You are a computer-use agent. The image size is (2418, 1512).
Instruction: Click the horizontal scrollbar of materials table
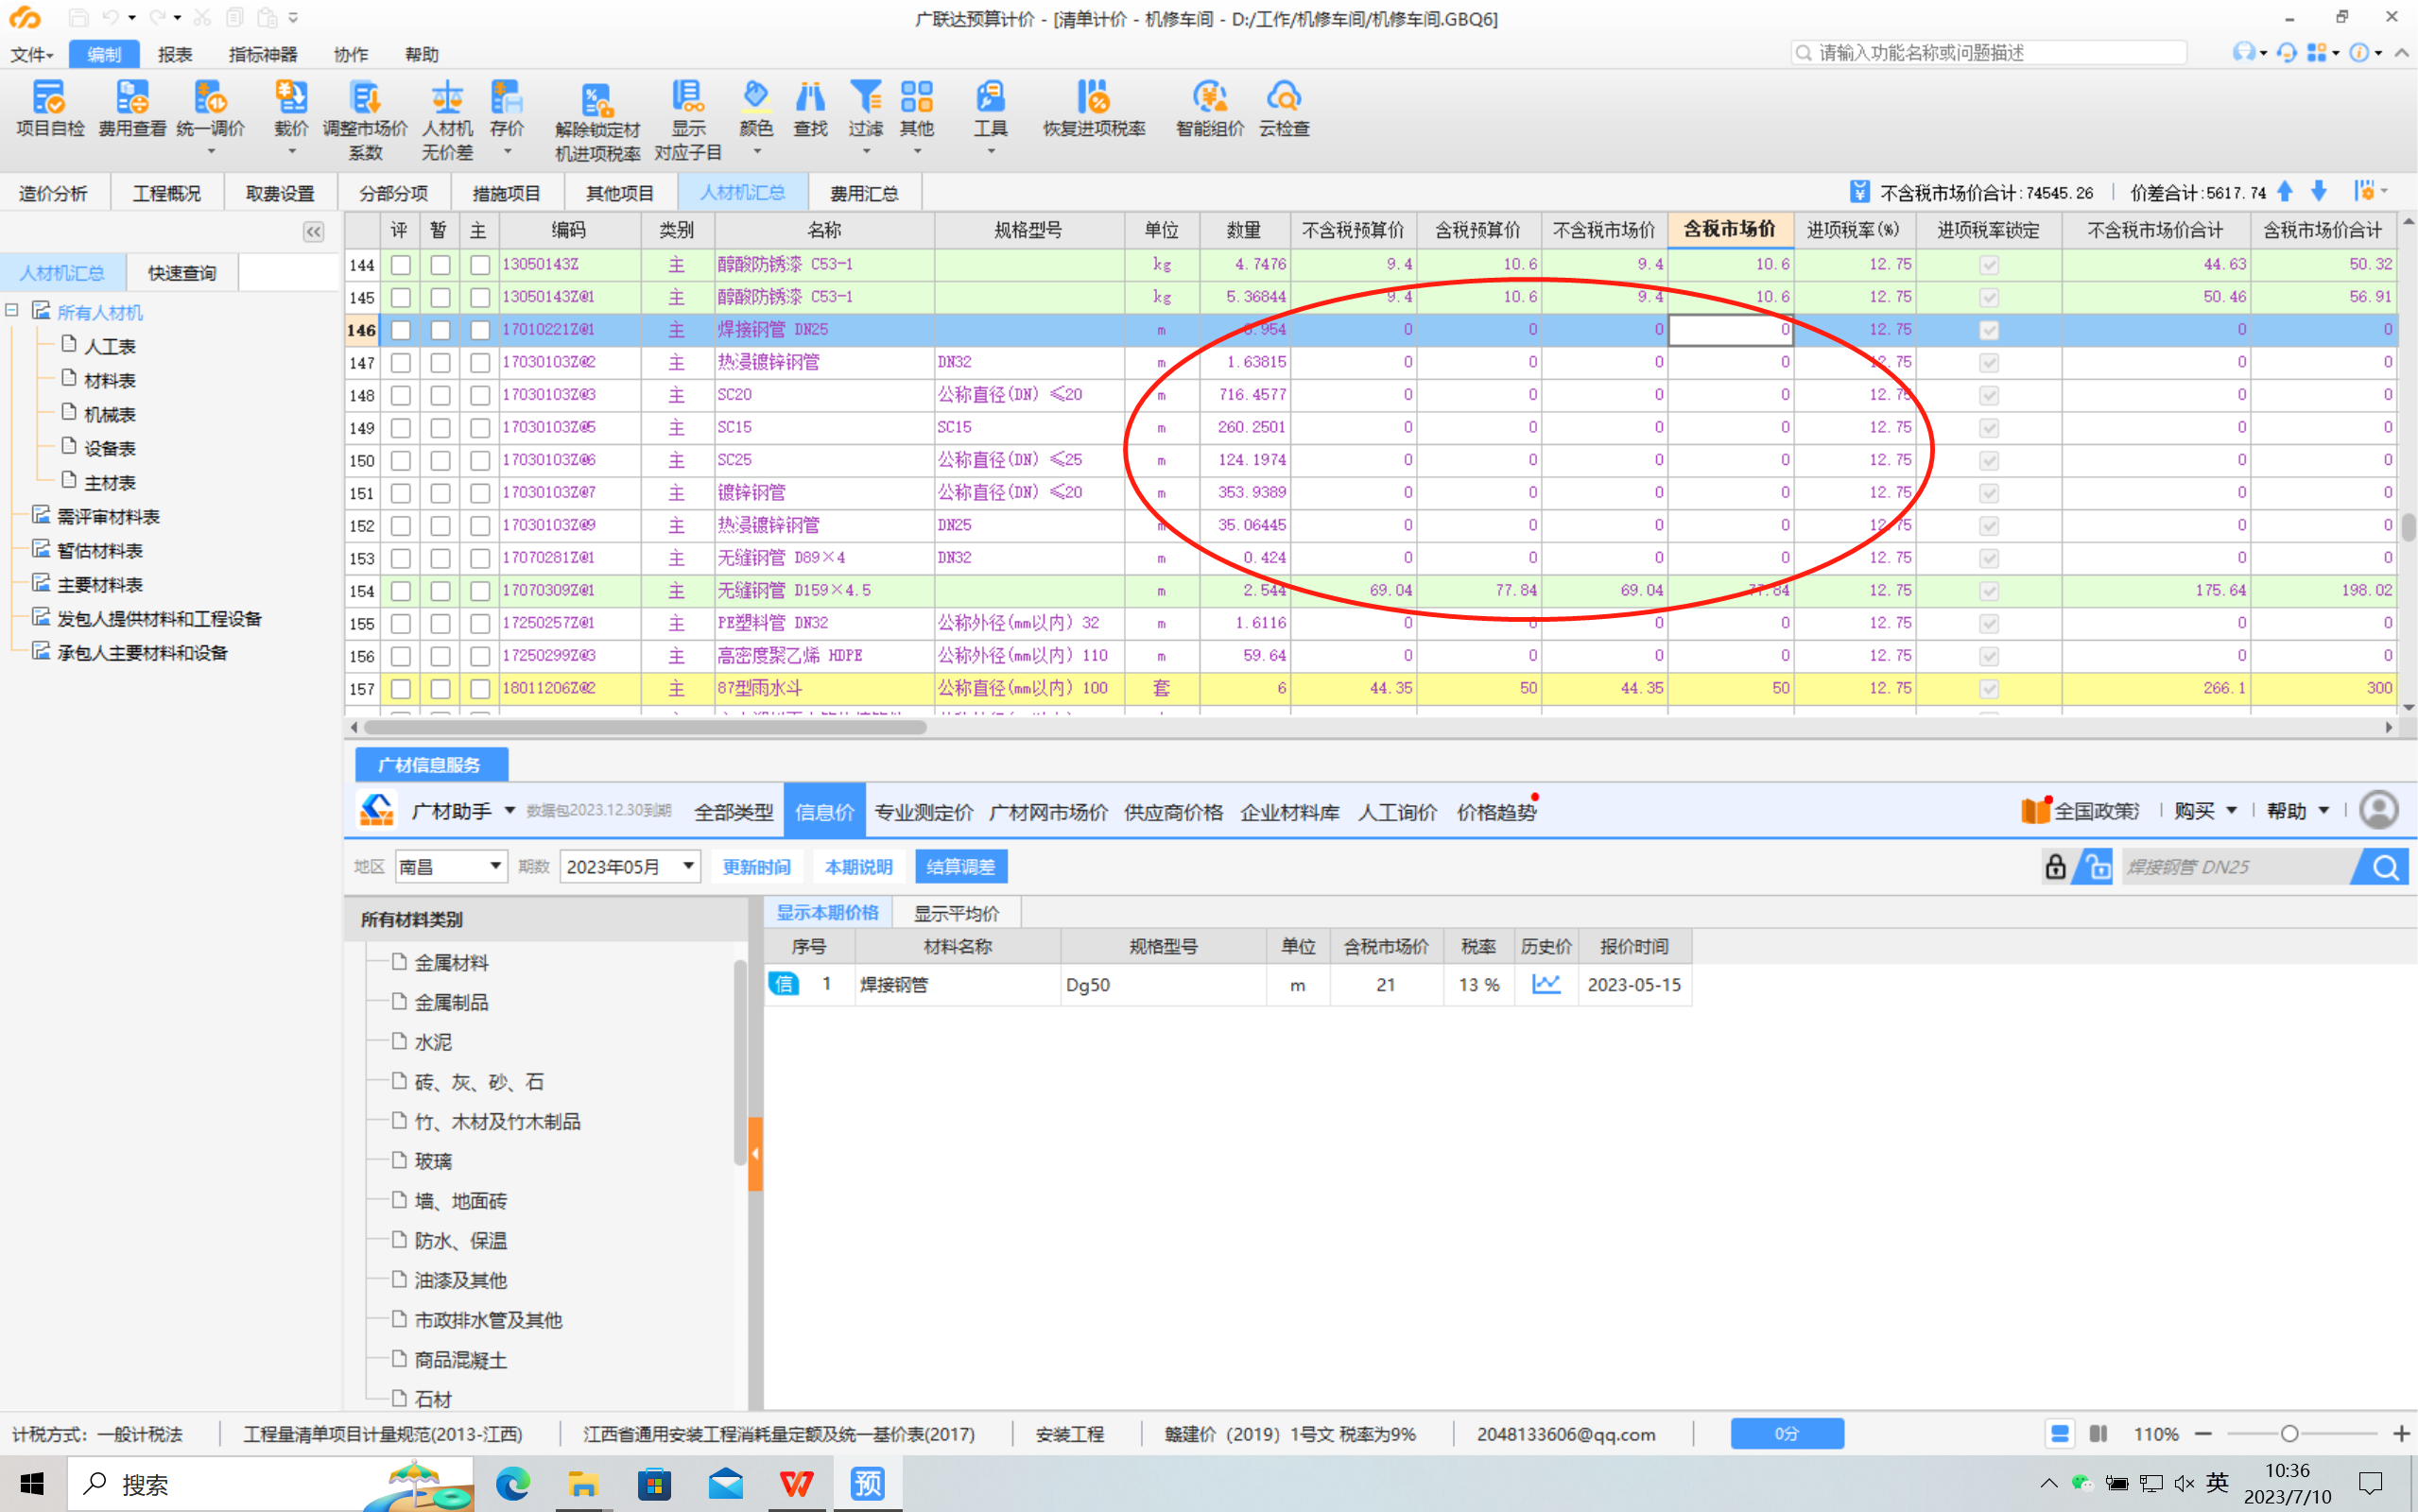tap(646, 728)
